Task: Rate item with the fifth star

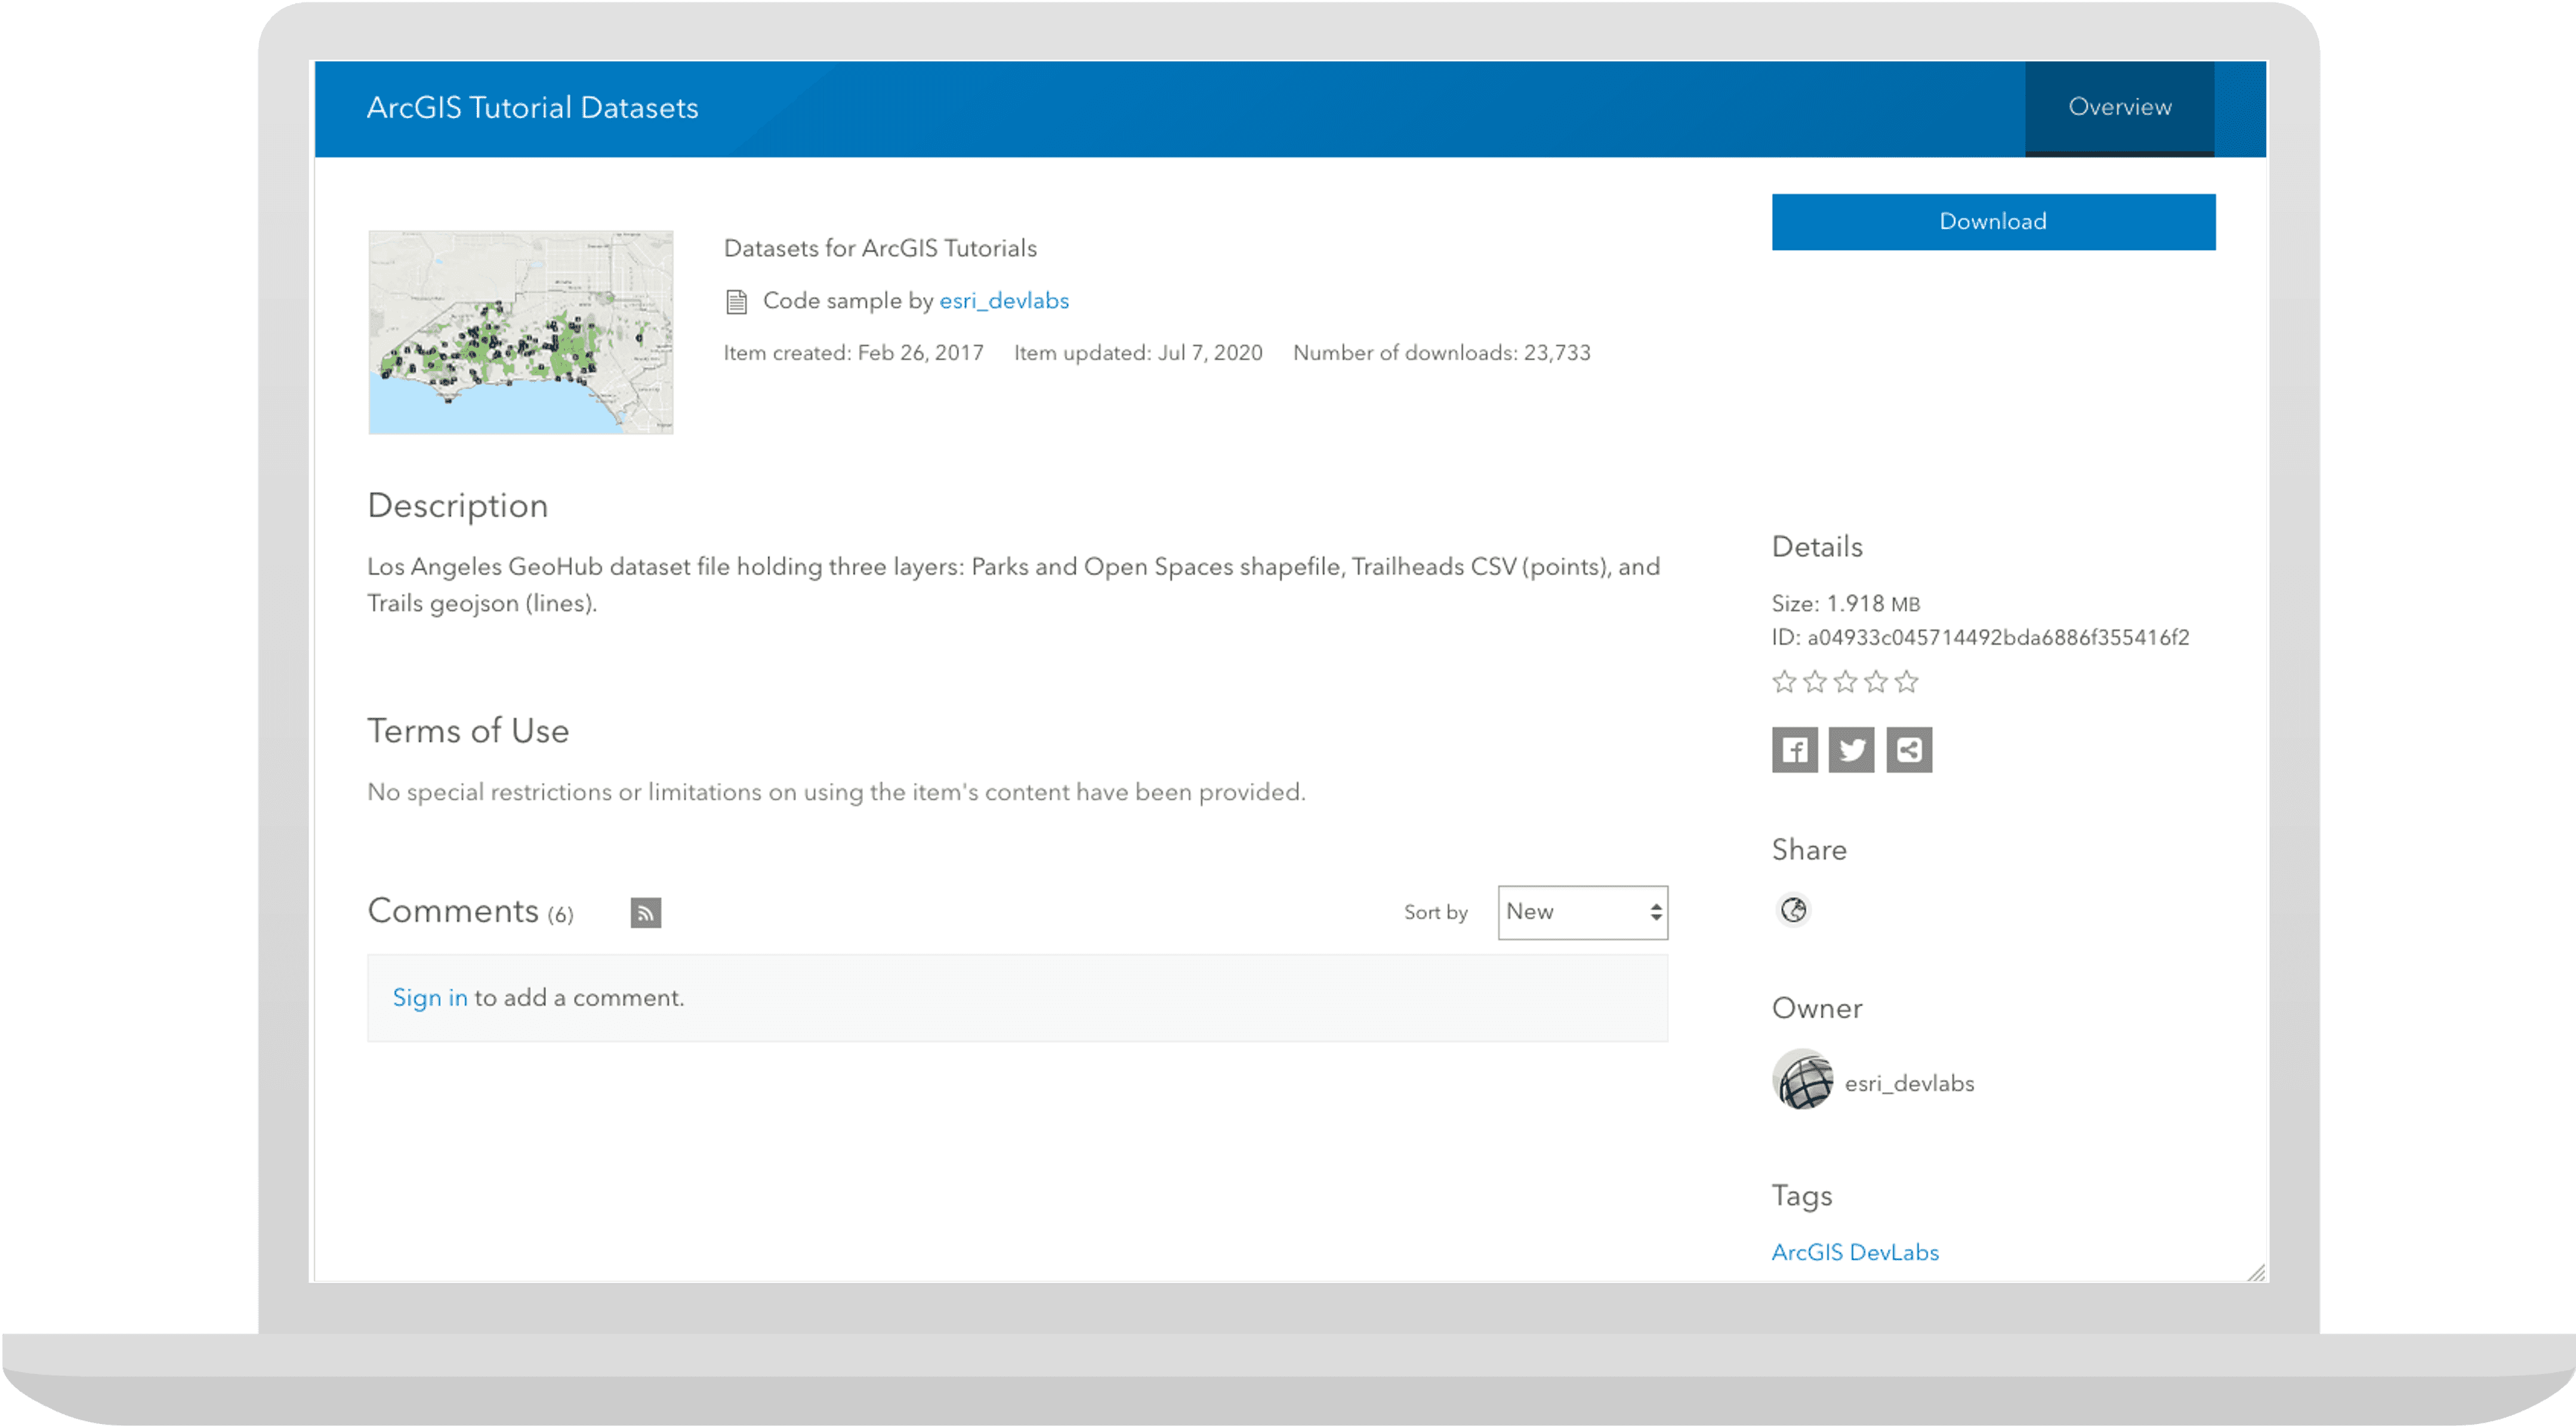Action: tap(1907, 682)
